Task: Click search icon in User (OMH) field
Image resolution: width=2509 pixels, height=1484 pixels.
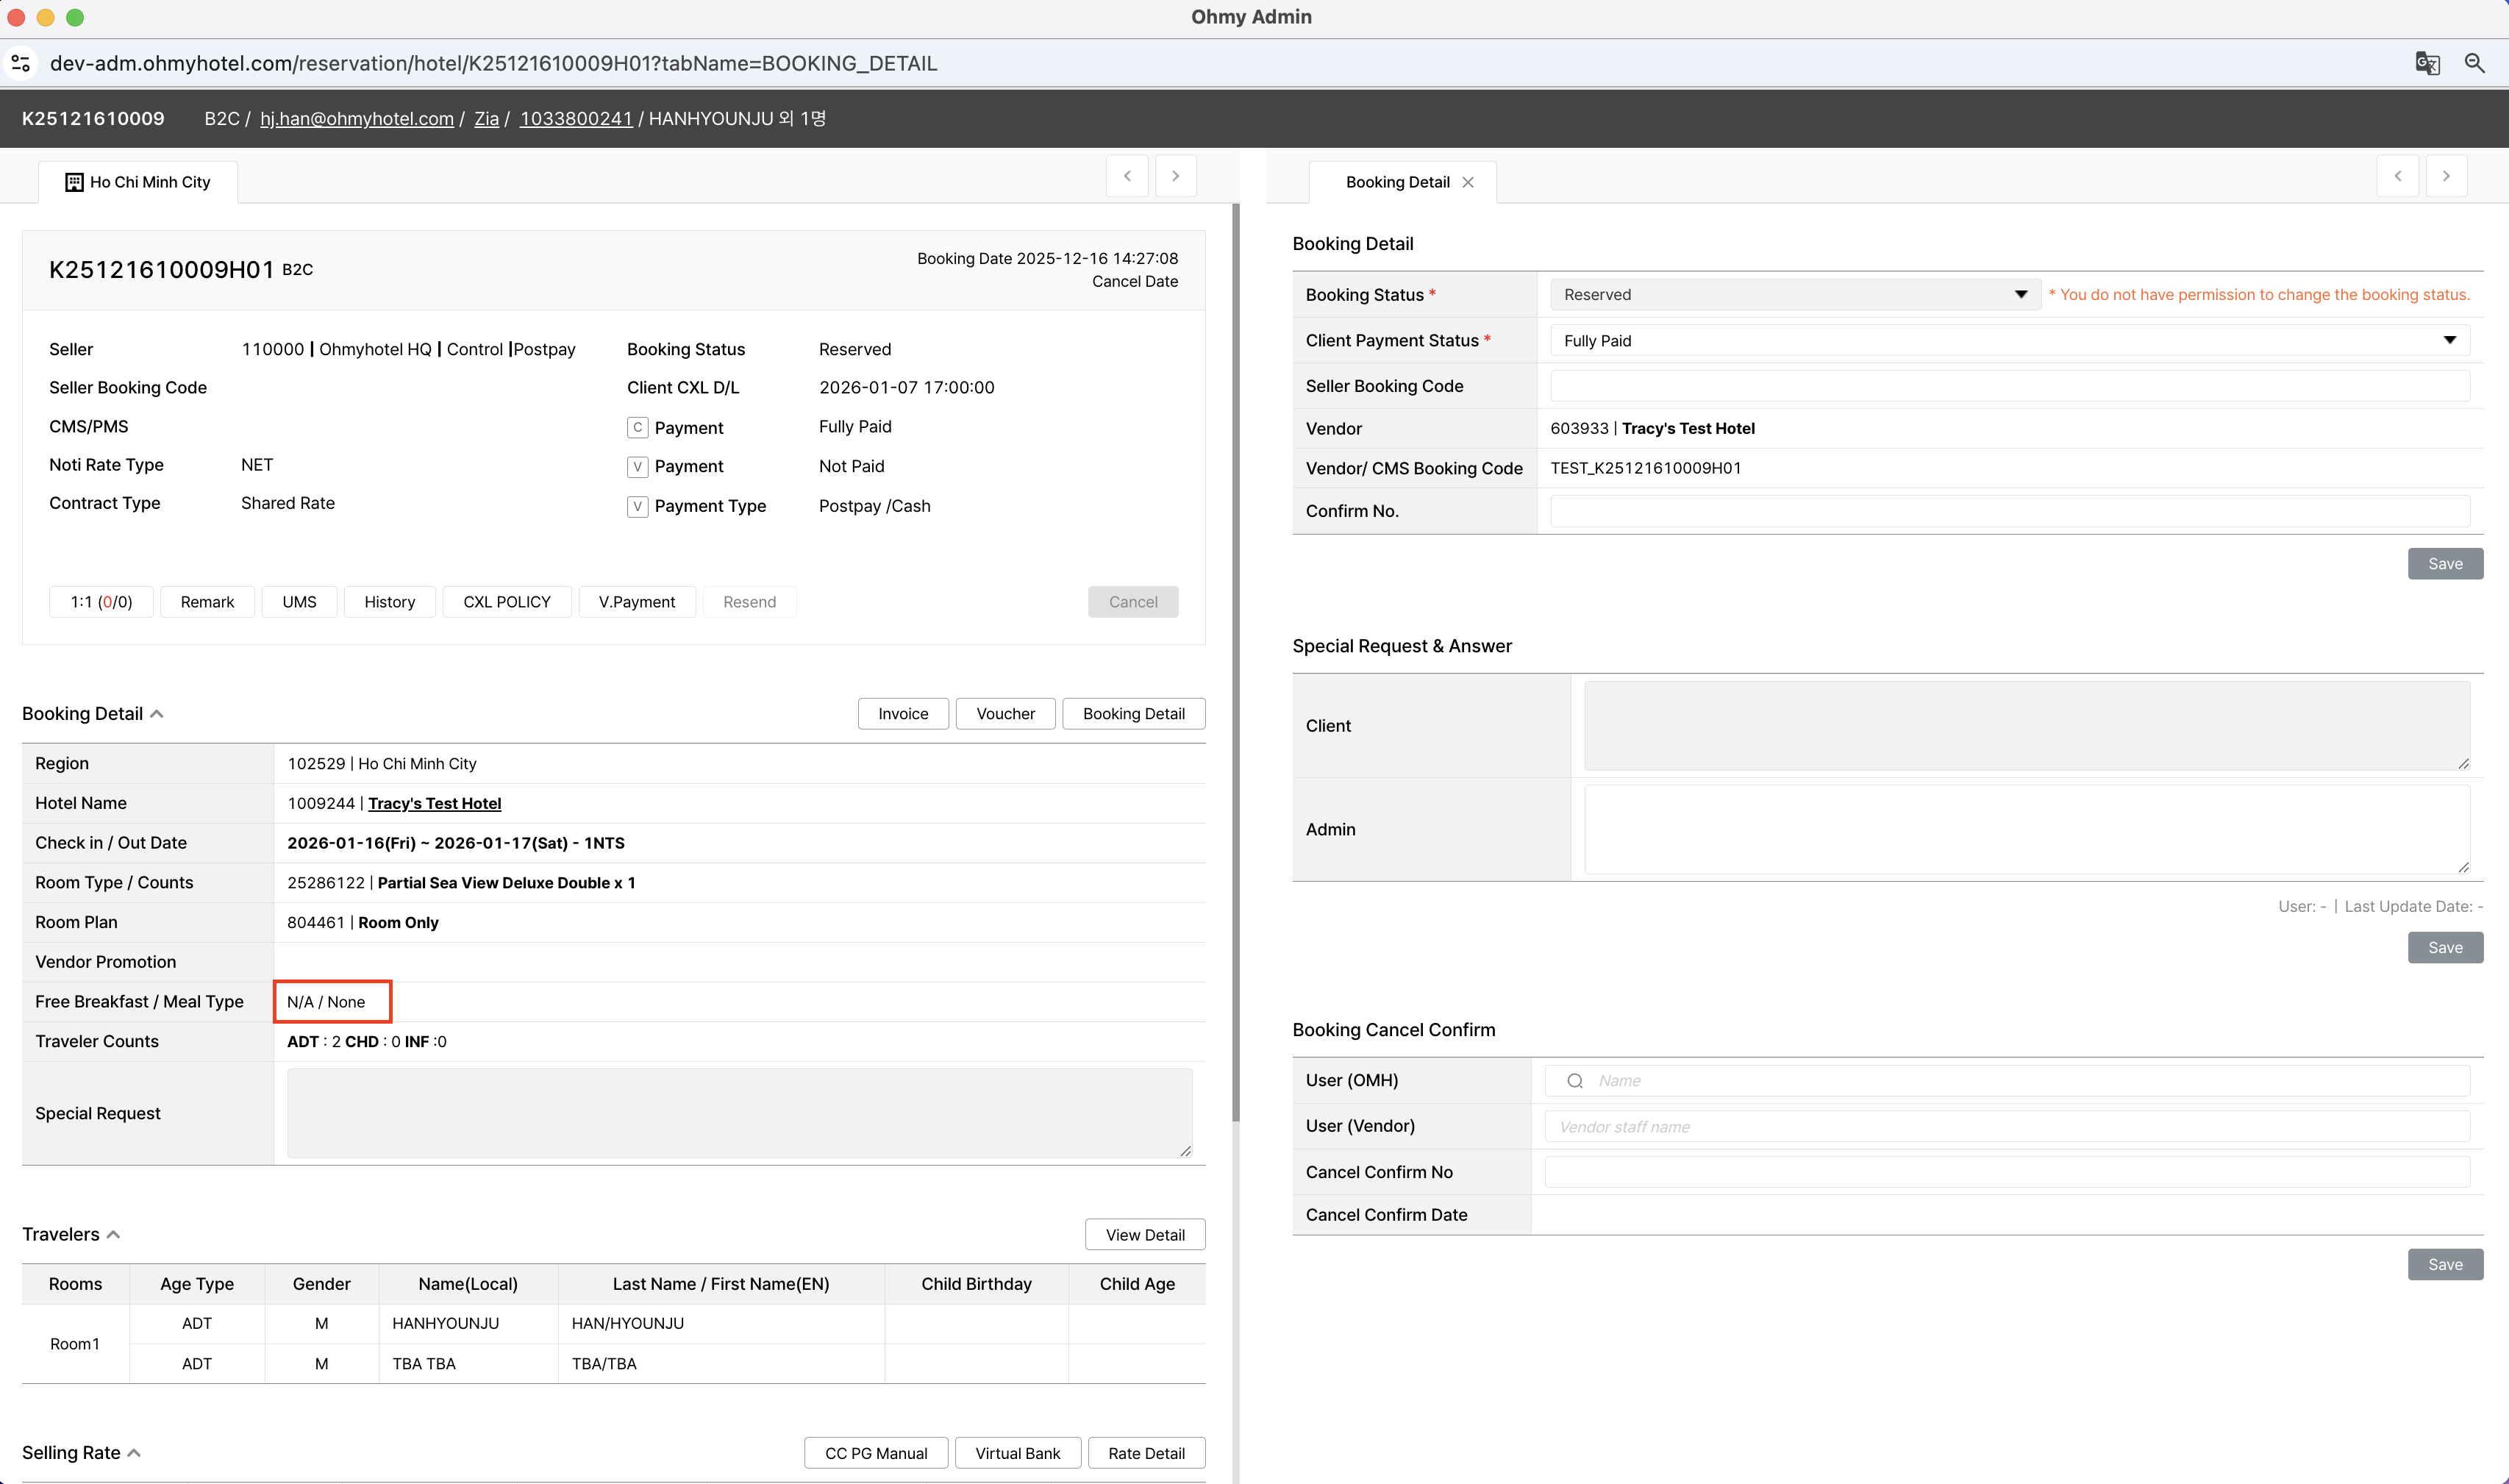Action: tap(1575, 1081)
